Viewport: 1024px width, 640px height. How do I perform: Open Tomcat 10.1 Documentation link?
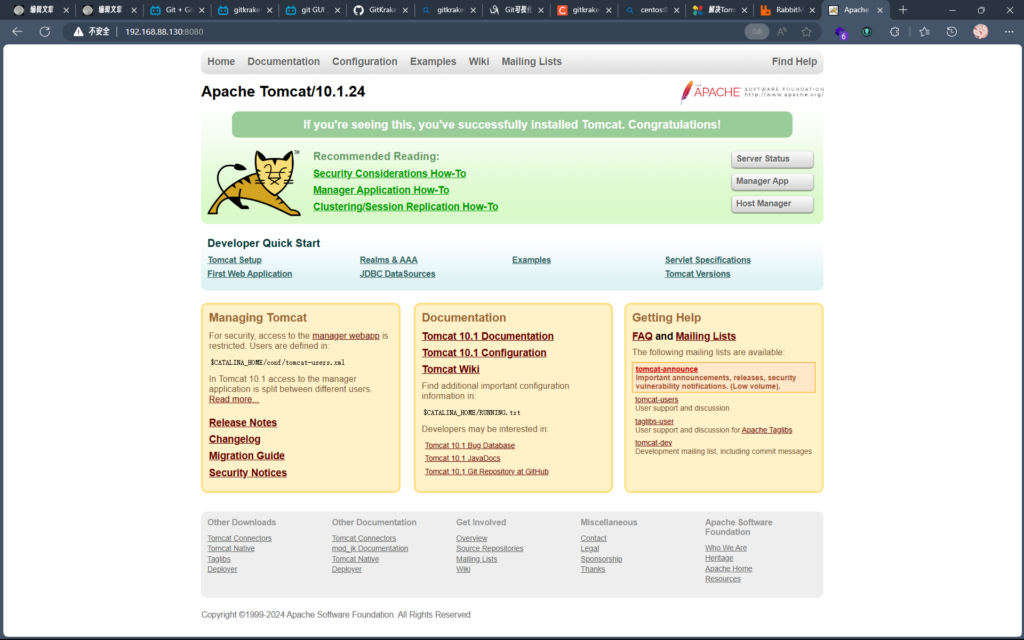tap(488, 336)
